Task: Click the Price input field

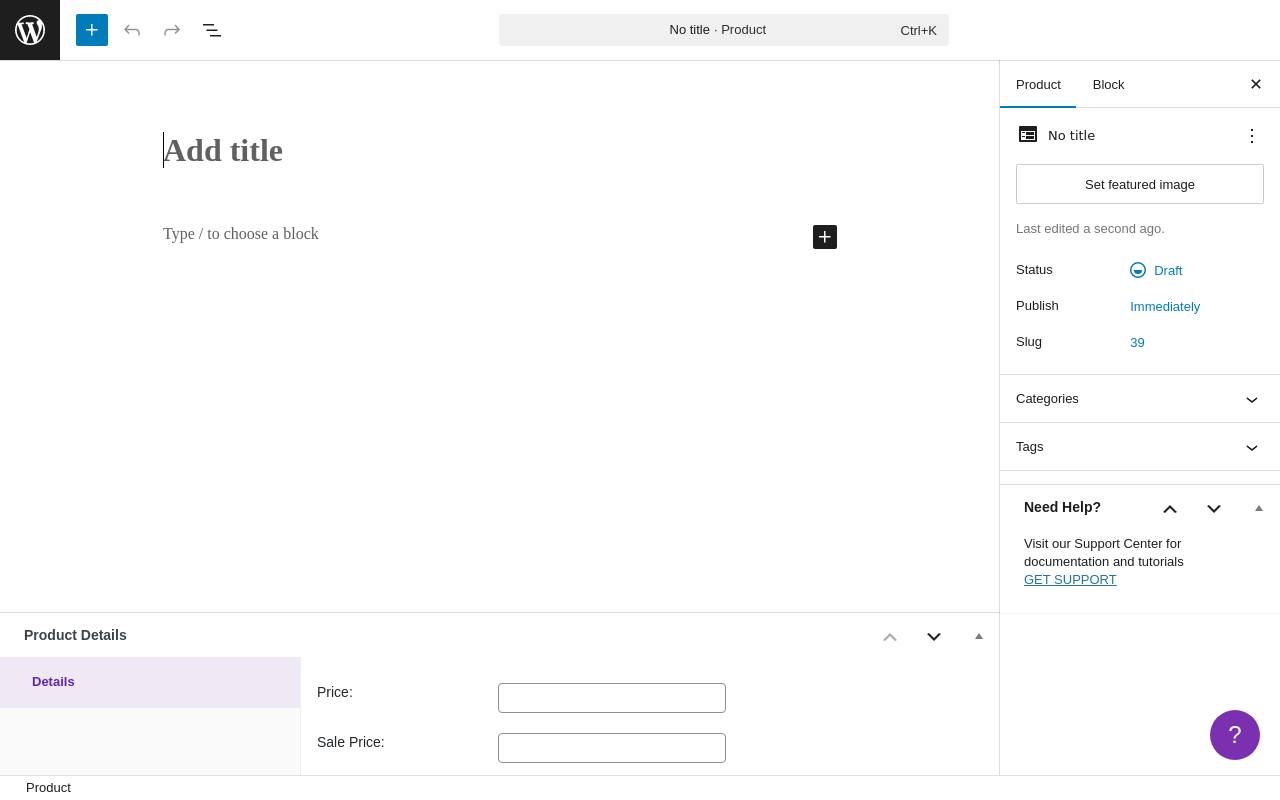Action: click(x=612, y=698)
